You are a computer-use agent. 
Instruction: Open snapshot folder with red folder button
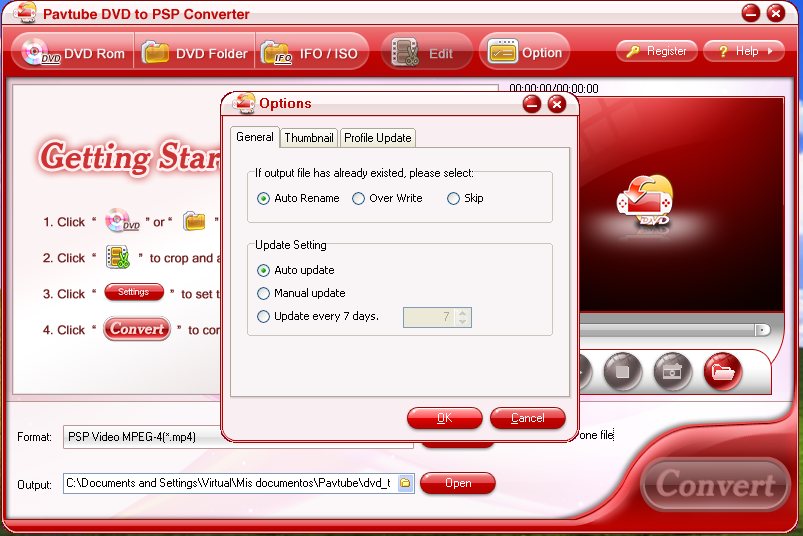(723, 372)
